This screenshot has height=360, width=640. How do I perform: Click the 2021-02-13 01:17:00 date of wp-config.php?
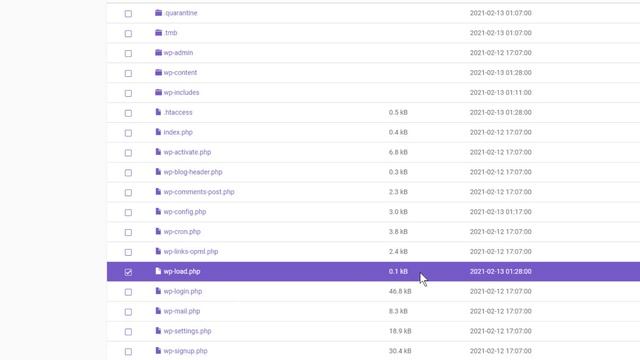coord(500,212)
